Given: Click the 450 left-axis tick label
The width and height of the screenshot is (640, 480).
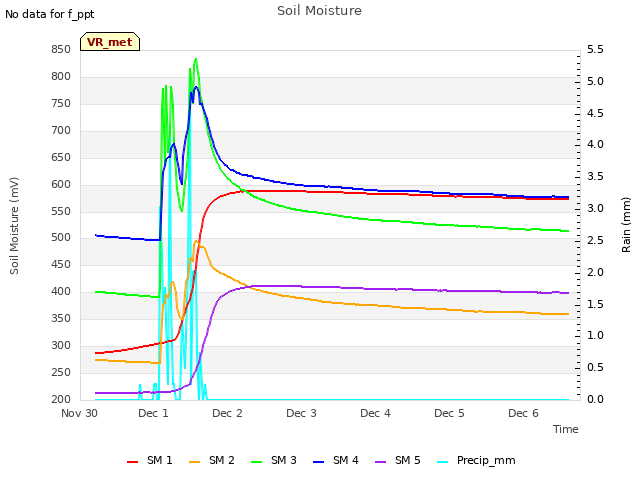Looking at the screenshot, I should click(61, 264).
